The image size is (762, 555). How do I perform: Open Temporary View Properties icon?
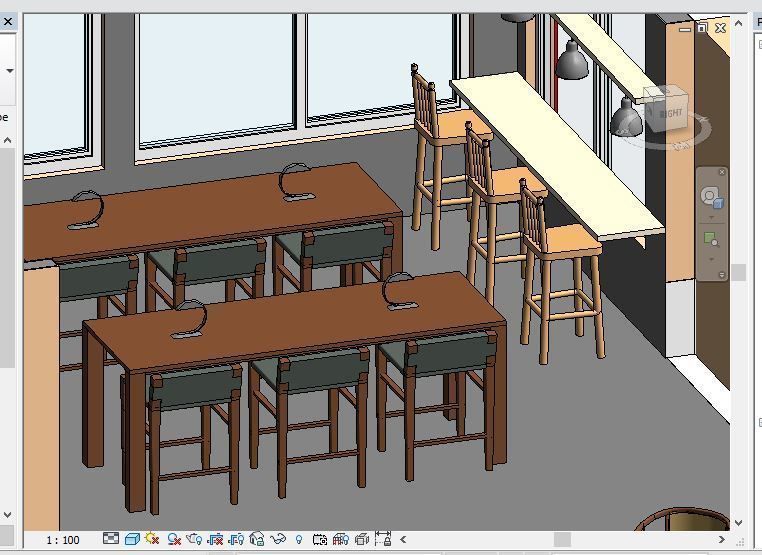tap(320, 539)
